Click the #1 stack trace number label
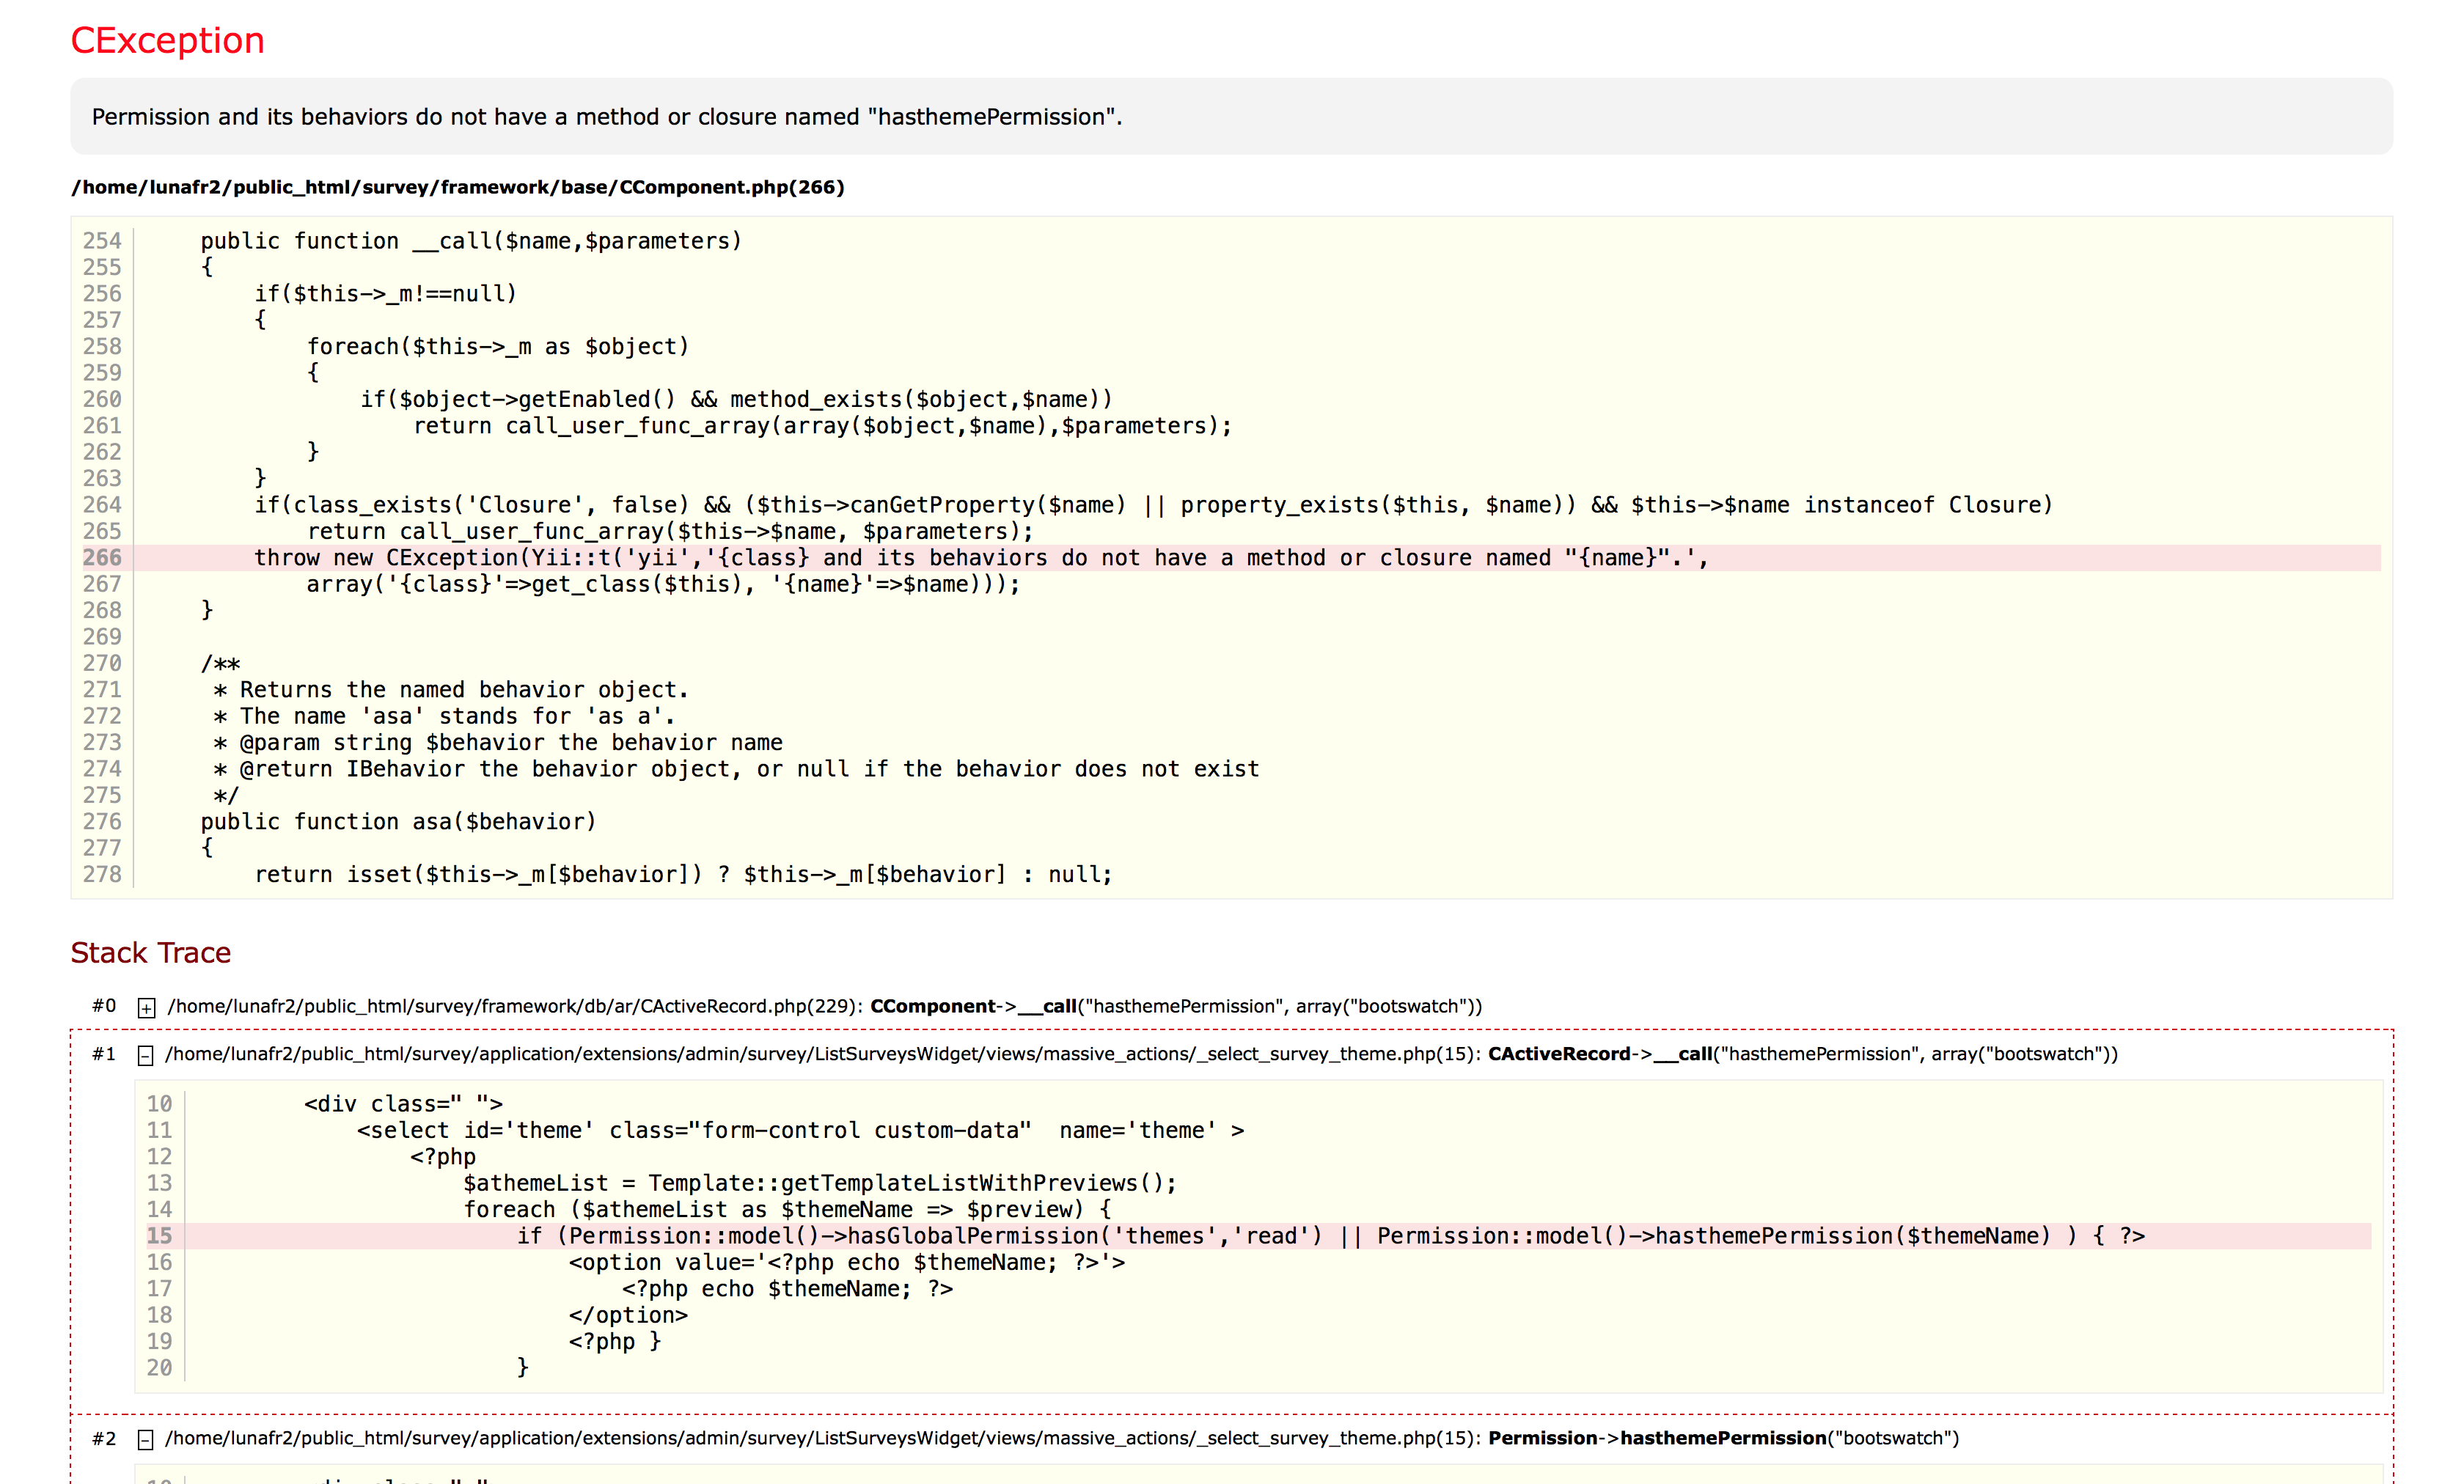Viewport: 2464px width, 1484px height. click(104, 1054)
